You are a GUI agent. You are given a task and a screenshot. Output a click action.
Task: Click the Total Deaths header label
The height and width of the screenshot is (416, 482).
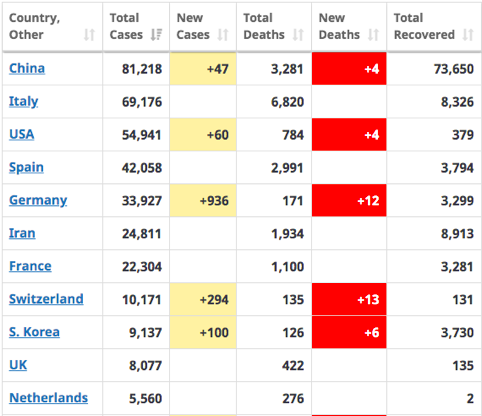[x=264, y=26]
